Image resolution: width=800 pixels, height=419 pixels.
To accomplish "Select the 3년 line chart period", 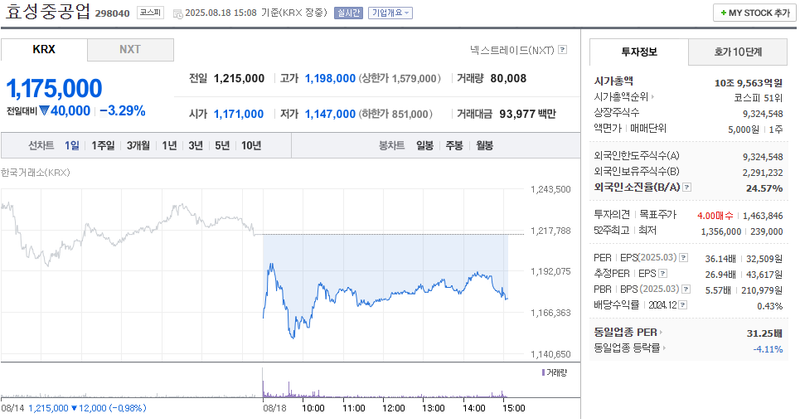I will 196,145.
